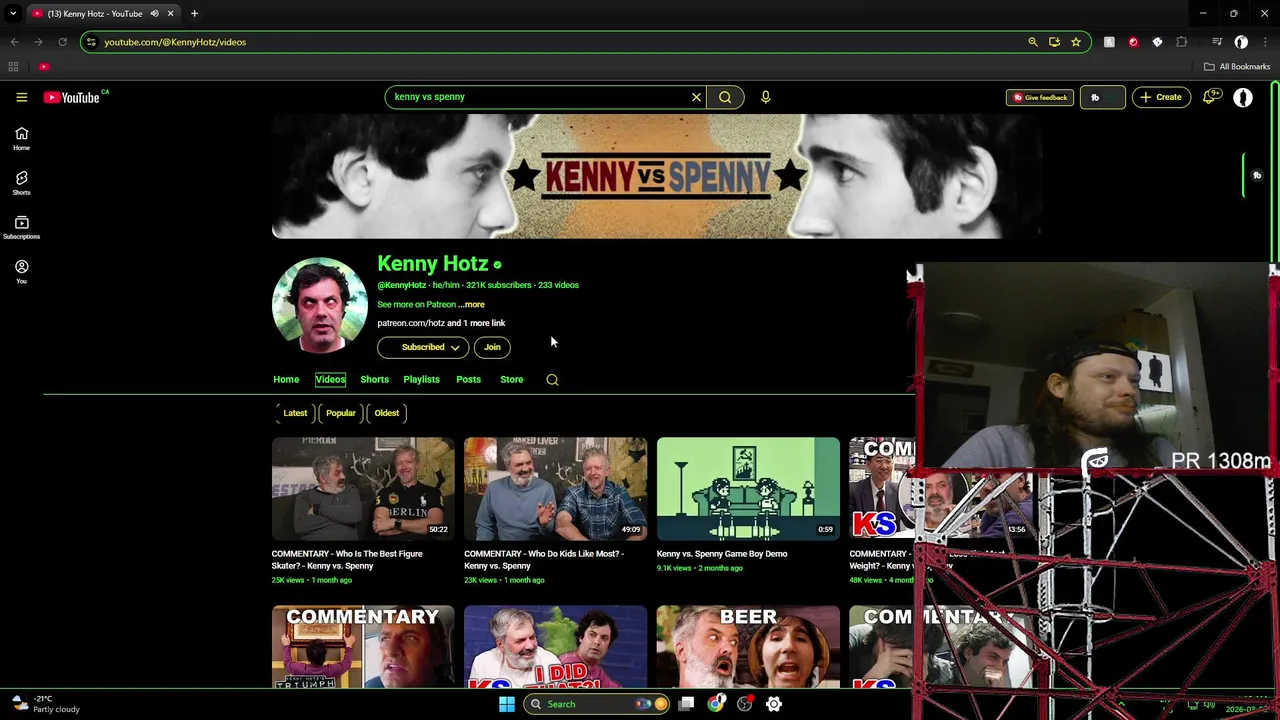
Task: Click the Give feedback button
Action: tap(1040, 97)
